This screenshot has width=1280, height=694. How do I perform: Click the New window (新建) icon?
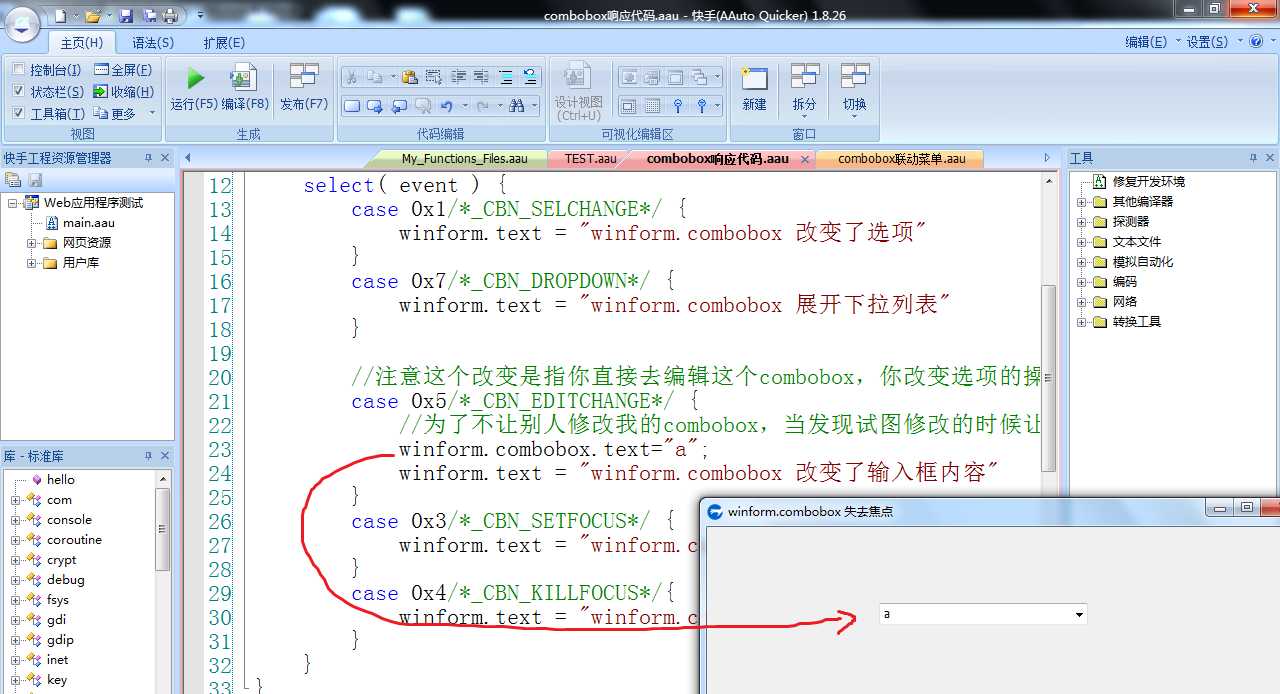(754, 77)
